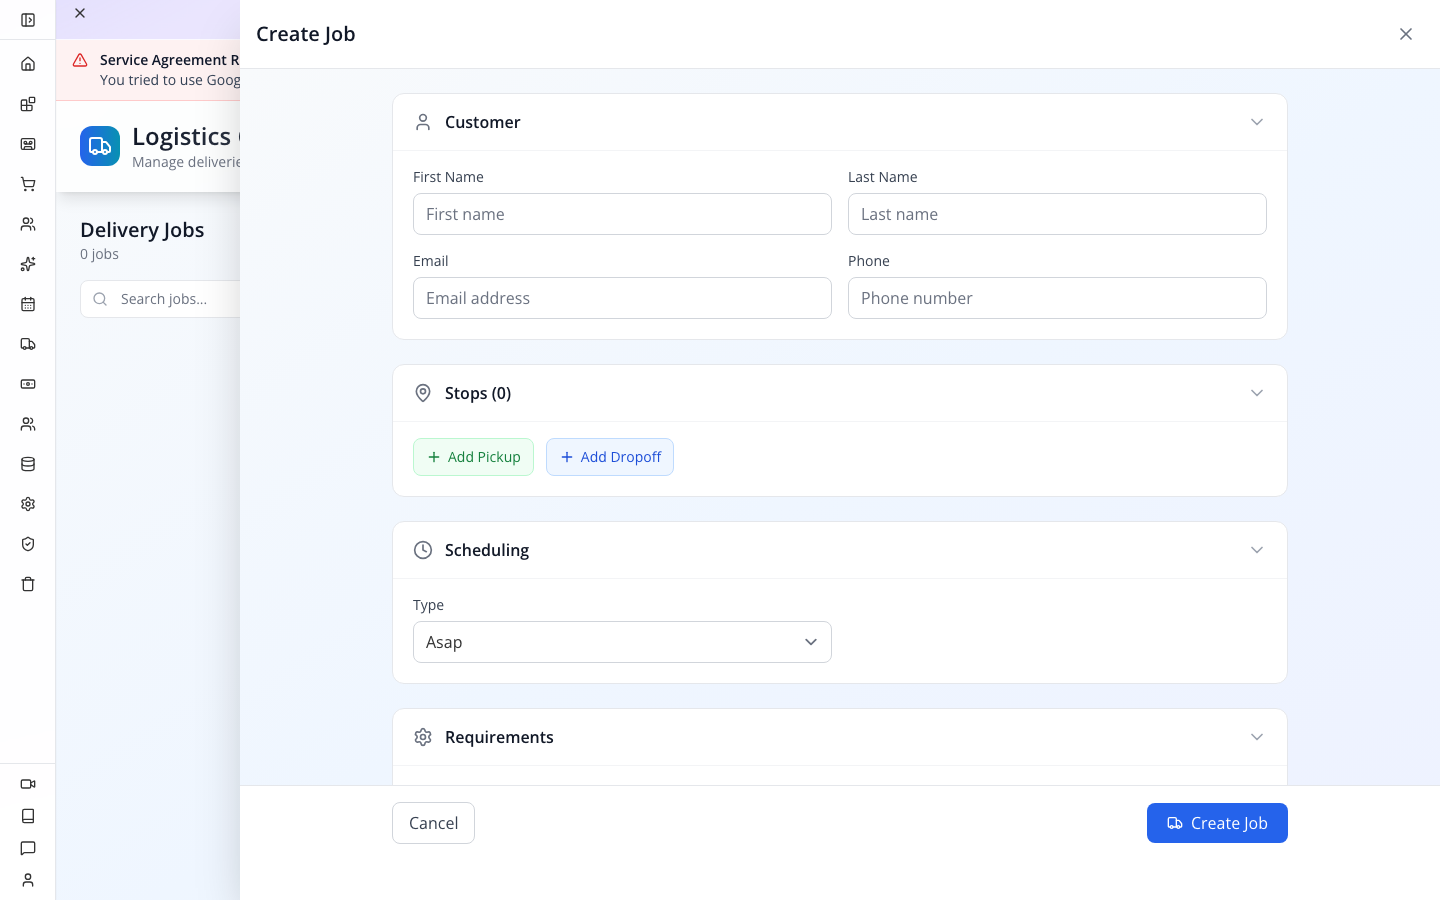
Task: Open the book docs icon in sidebar
Action: (28, 816)
